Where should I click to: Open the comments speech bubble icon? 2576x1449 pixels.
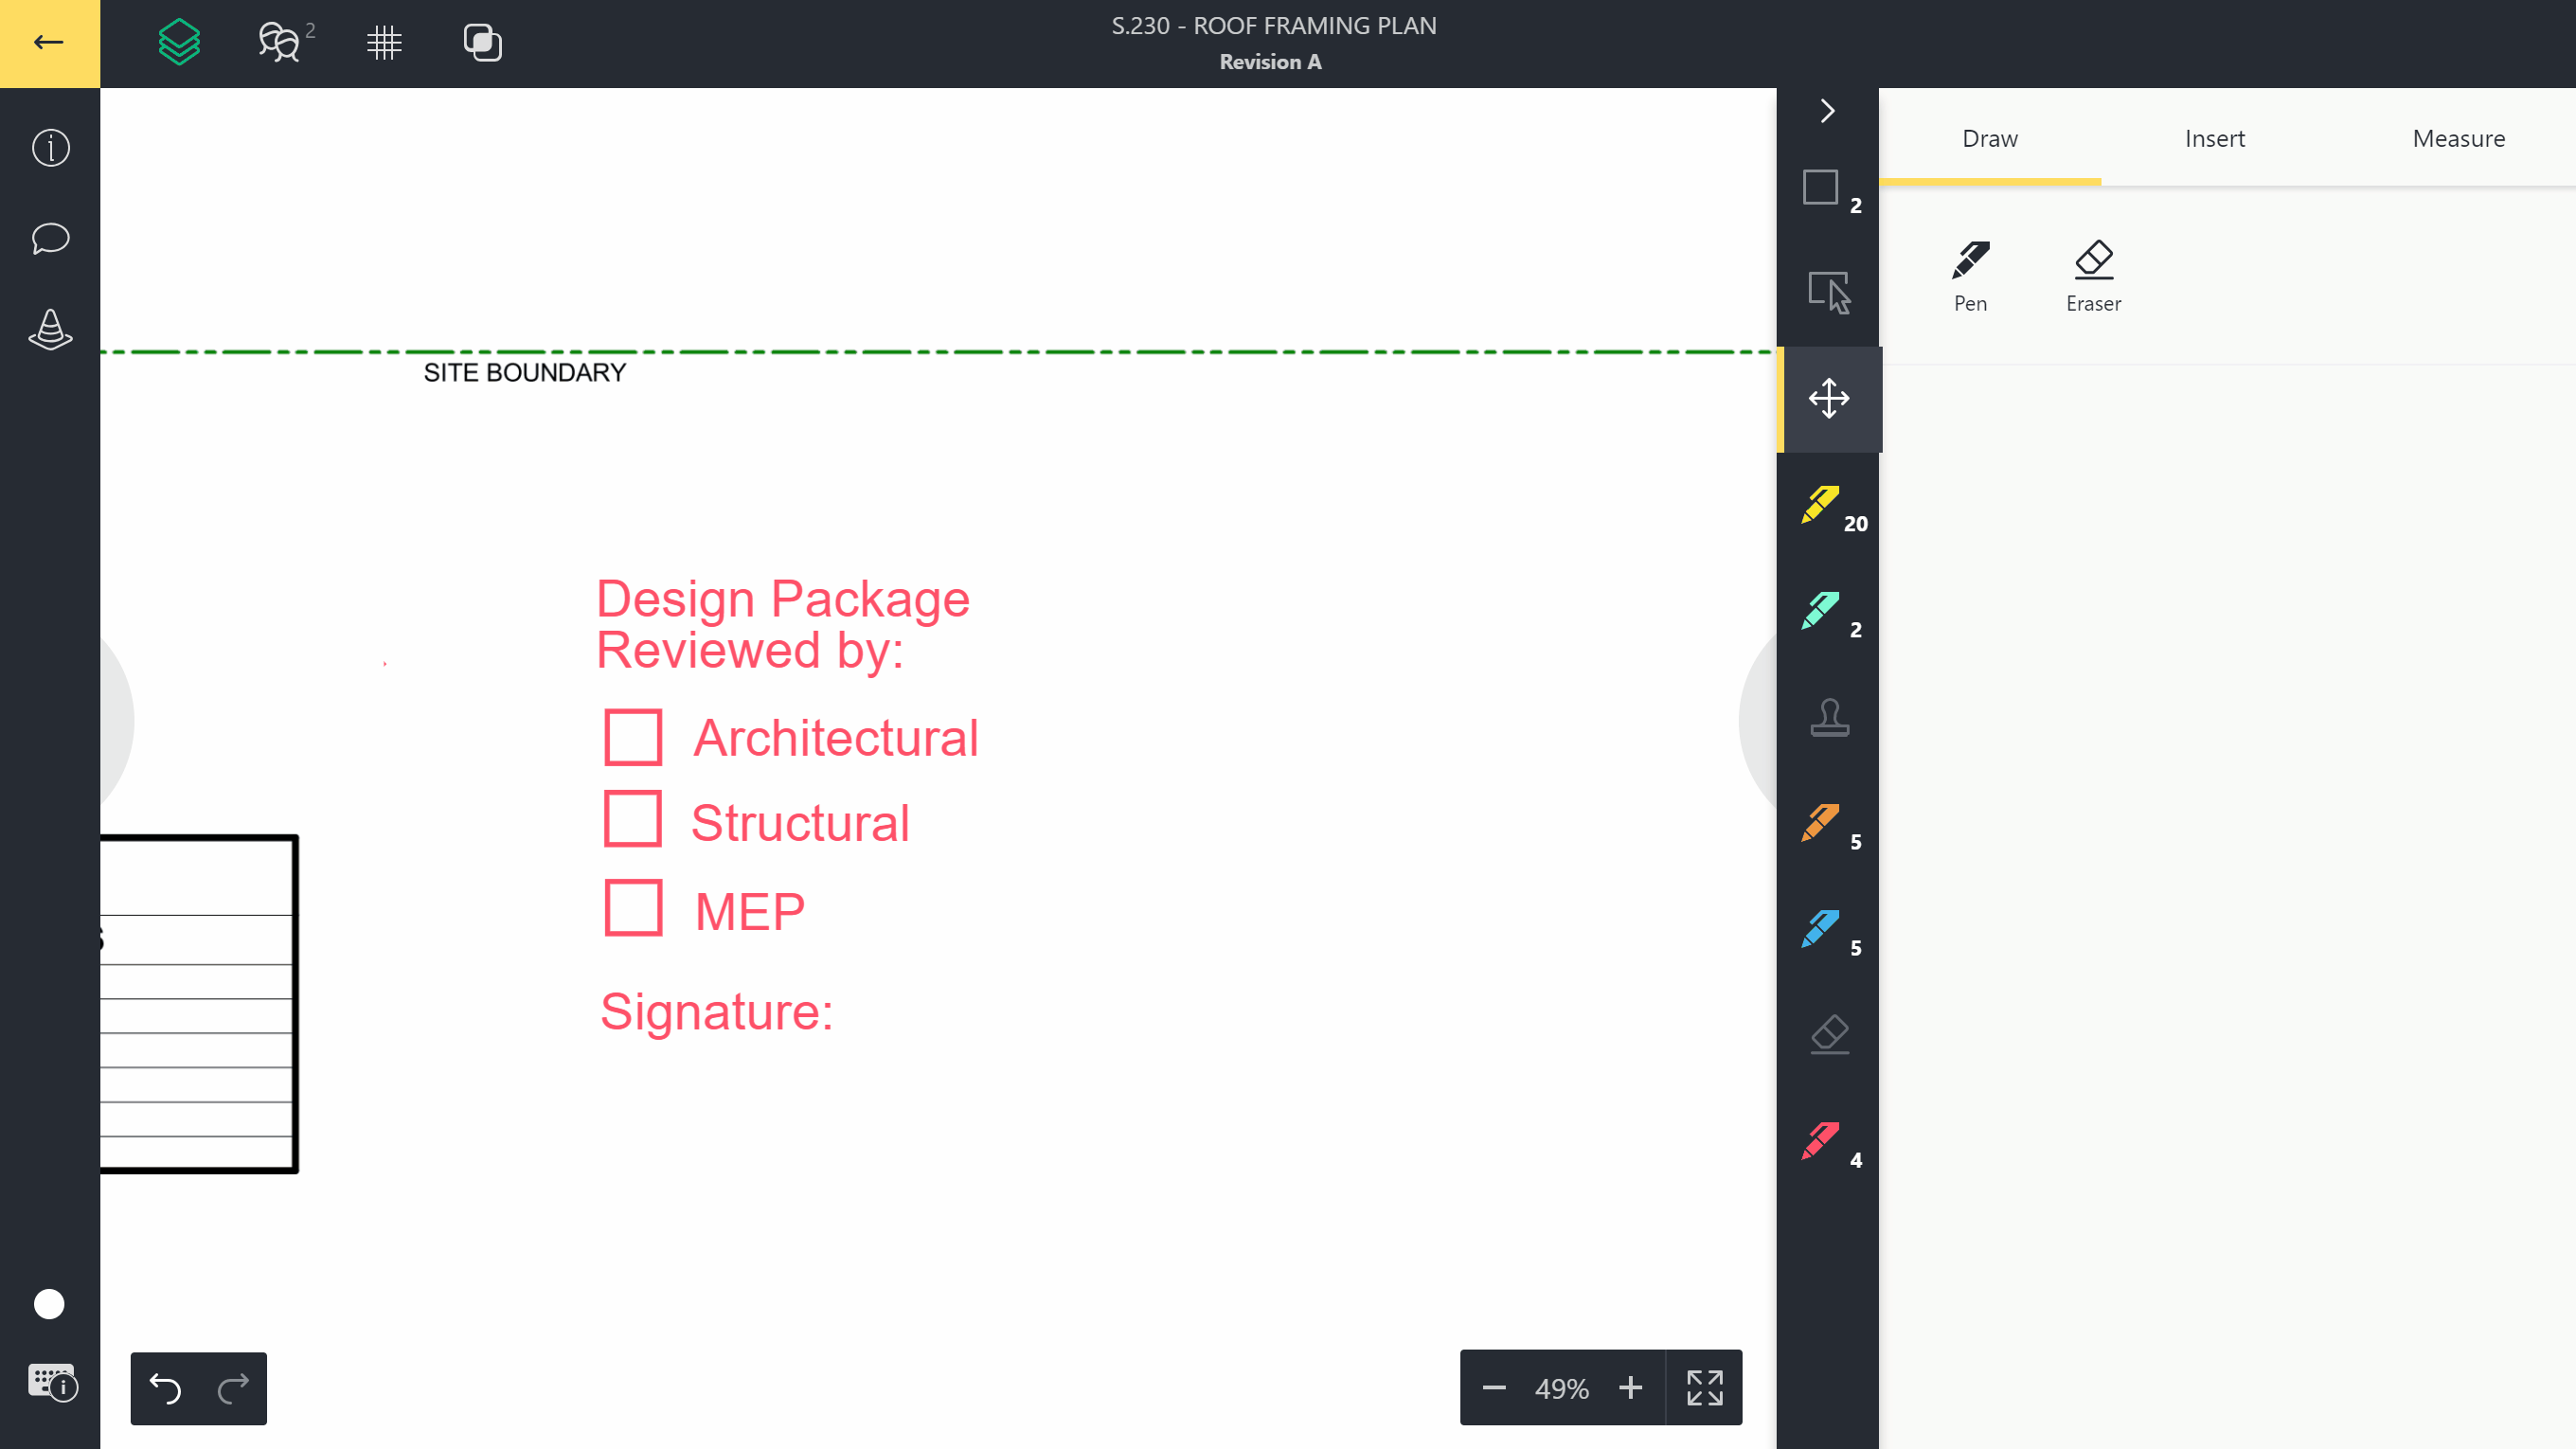(x=50, y=239)
